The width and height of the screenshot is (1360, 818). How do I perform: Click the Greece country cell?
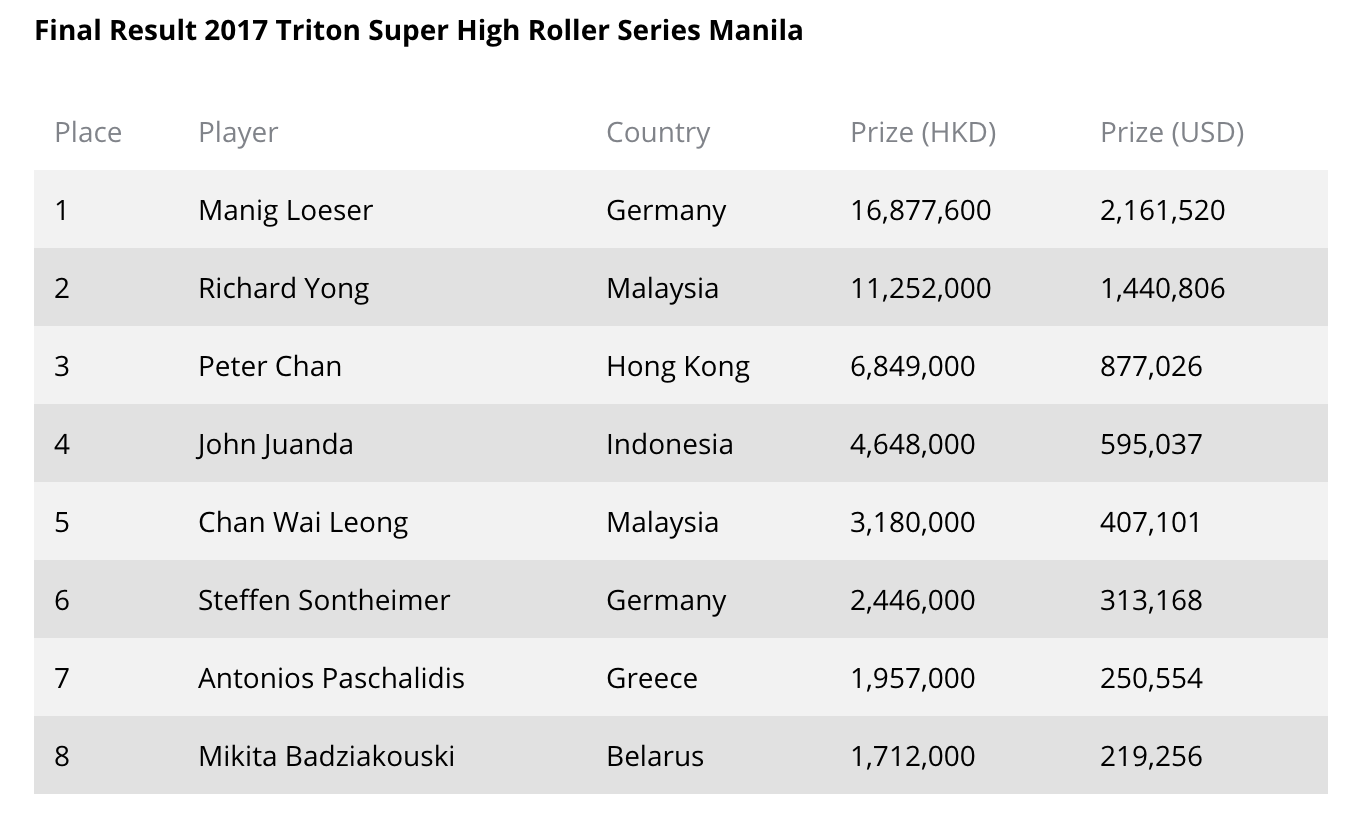pyautogui.click(x=652, y=678)
